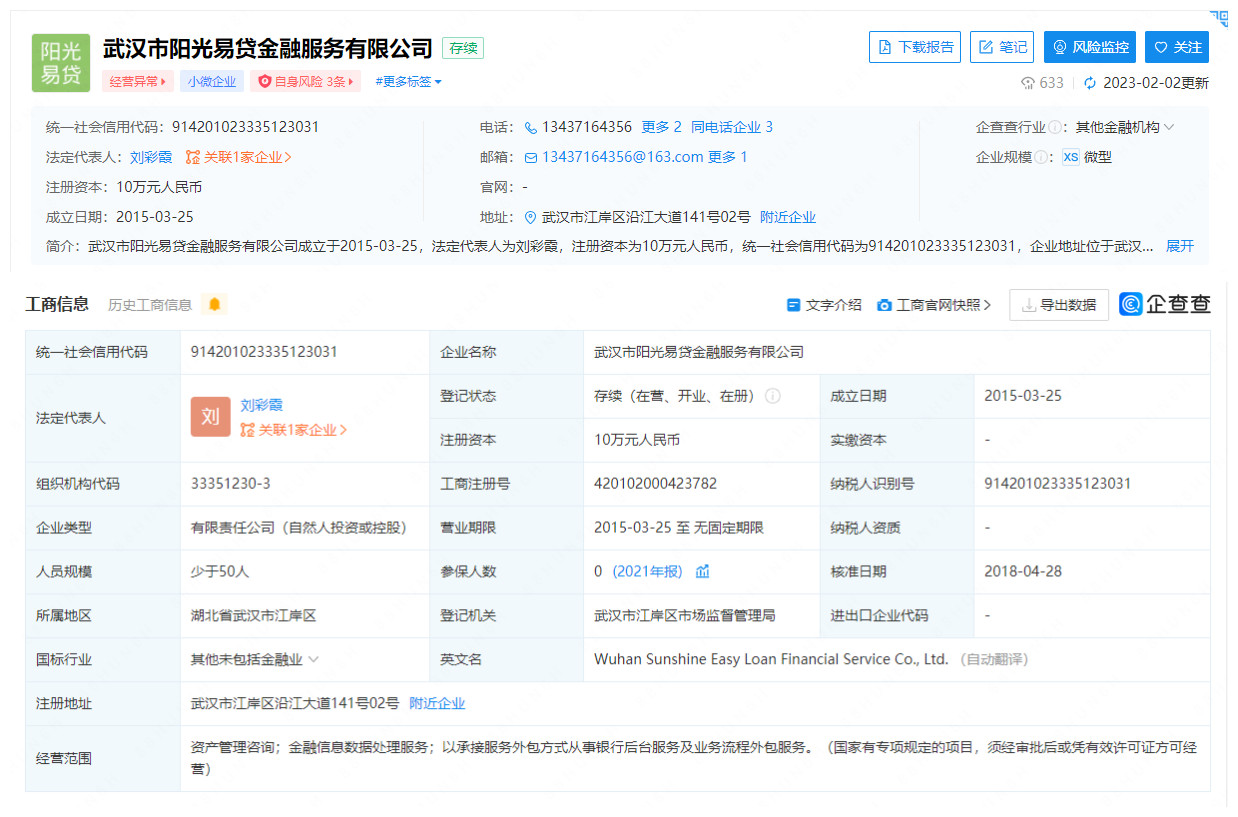The image size is (1238, 817).
Task: Click 关联1家企业 in the table
Action: coord(294,430)
